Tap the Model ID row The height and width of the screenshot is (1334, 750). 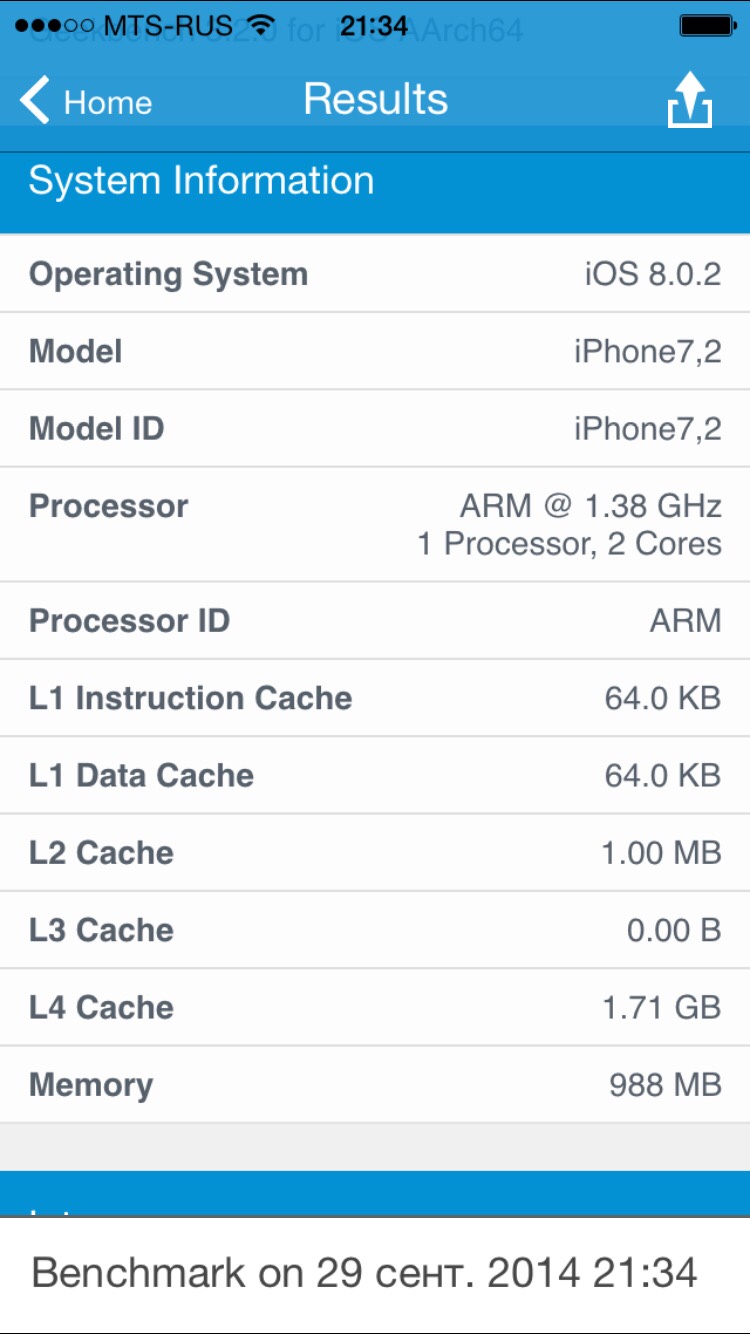[x=375, y=428]
